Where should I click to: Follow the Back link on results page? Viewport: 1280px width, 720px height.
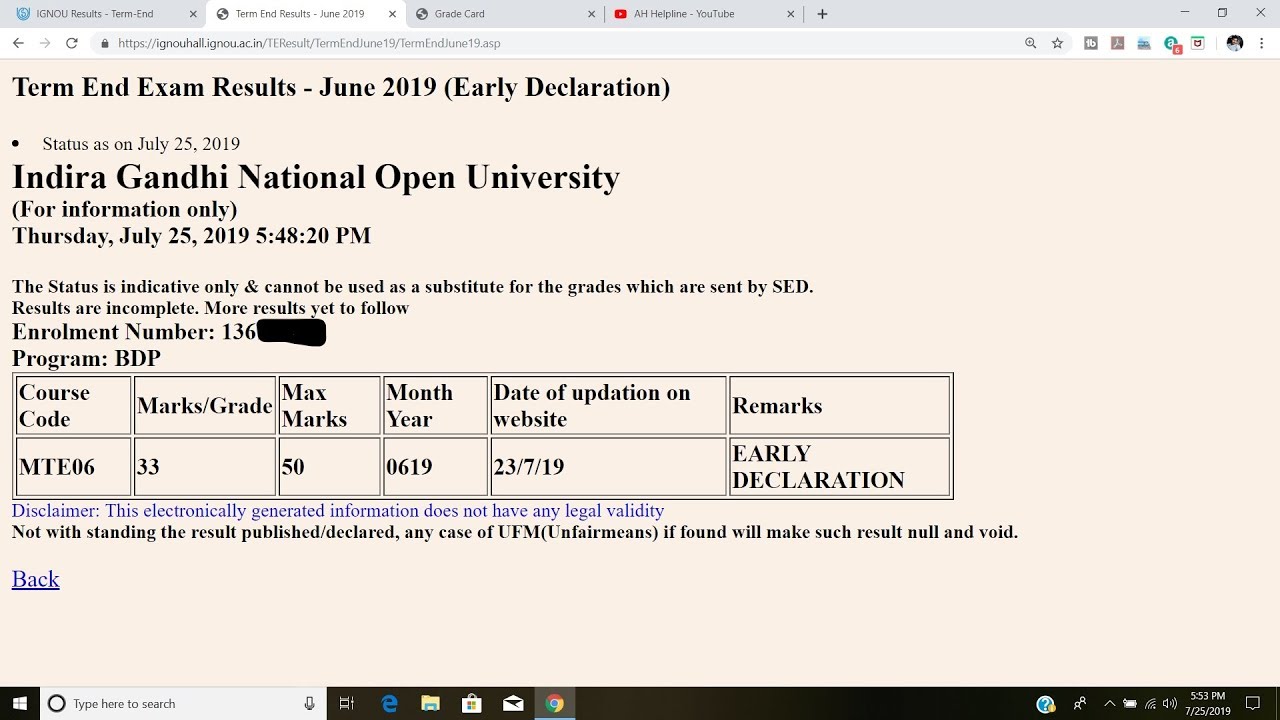point(35,579)
